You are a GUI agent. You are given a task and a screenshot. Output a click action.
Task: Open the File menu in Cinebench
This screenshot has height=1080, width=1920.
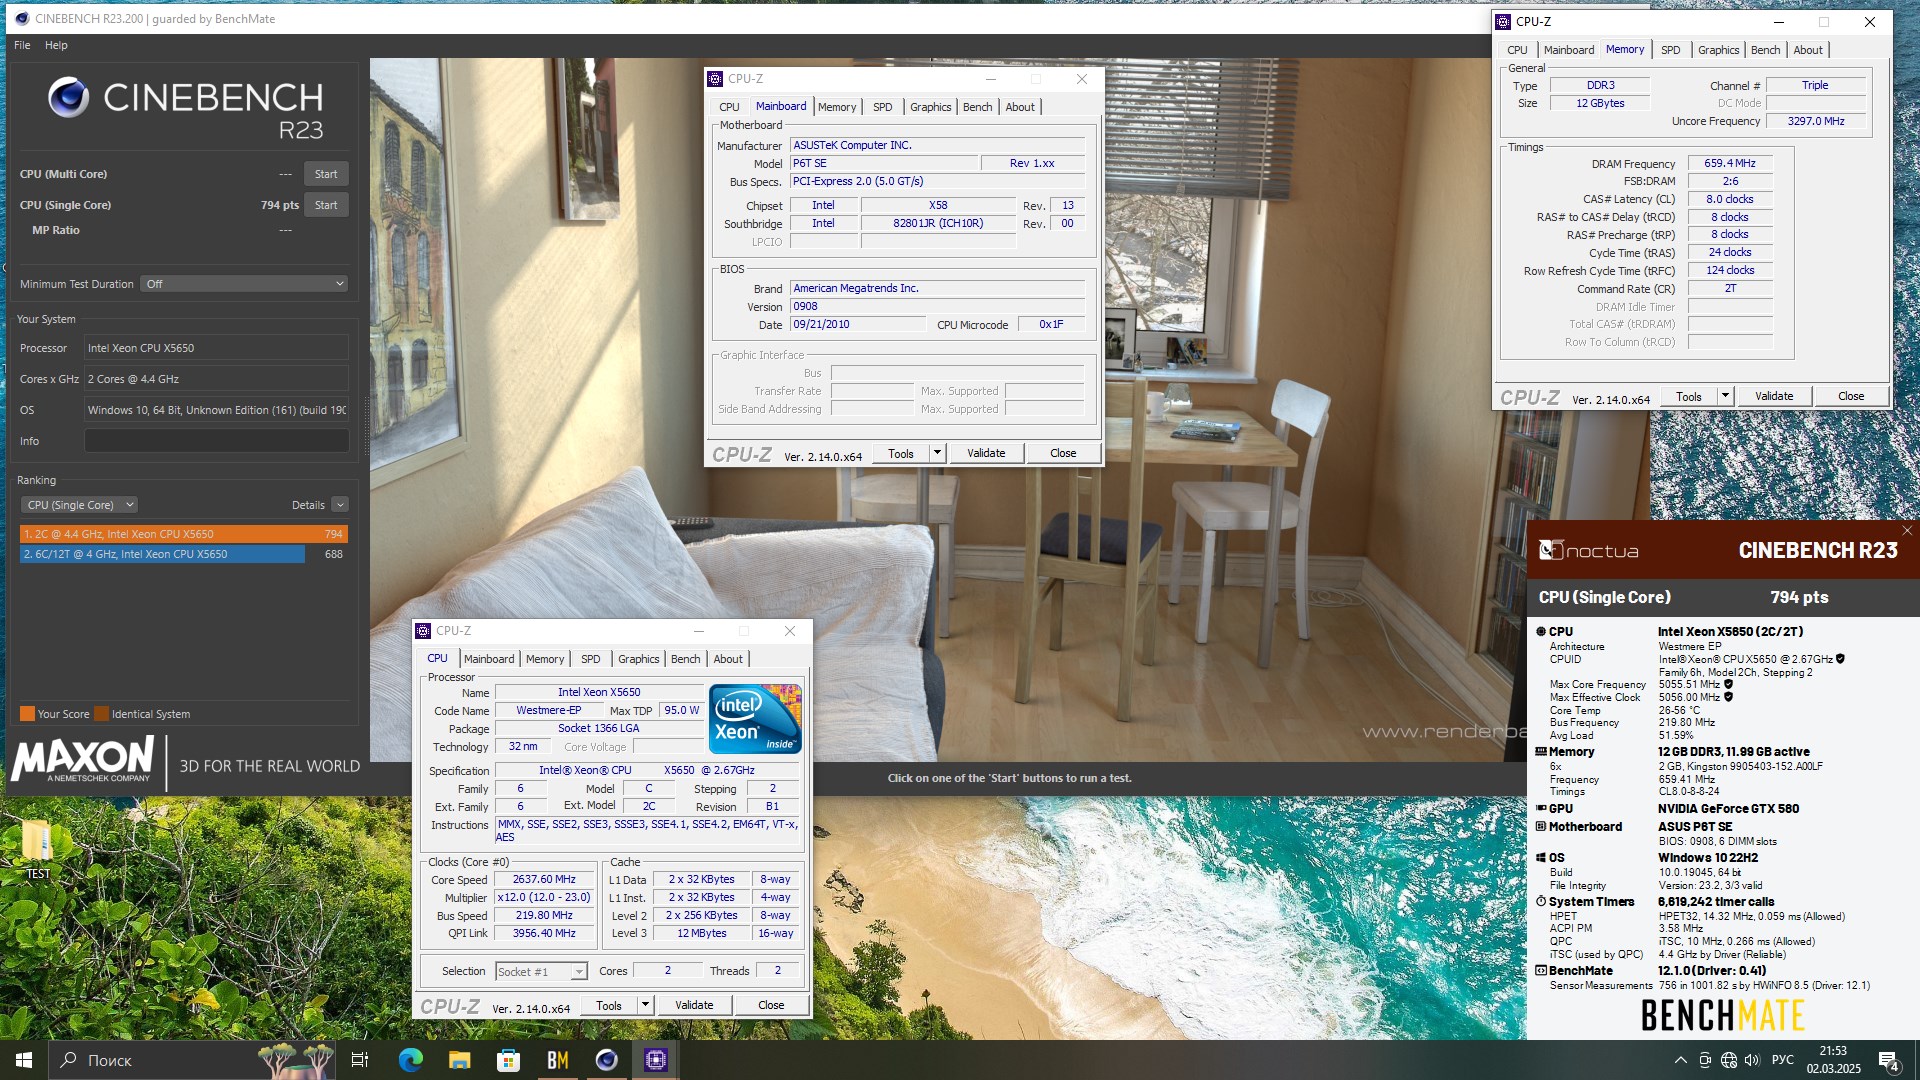[x=22, y=45]
